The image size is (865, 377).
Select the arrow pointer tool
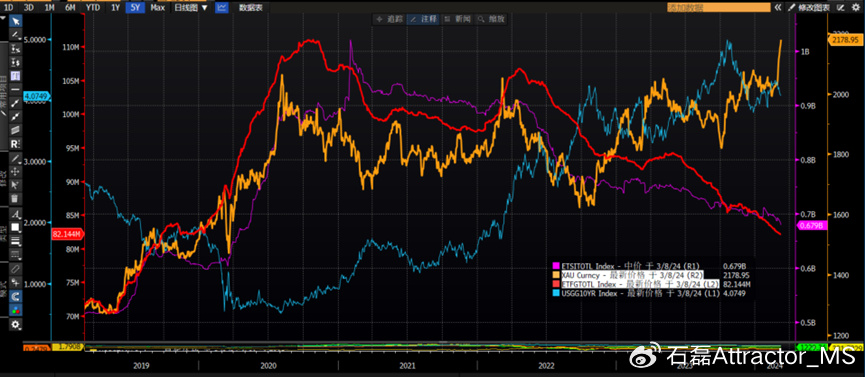click(x=15, y=21)
